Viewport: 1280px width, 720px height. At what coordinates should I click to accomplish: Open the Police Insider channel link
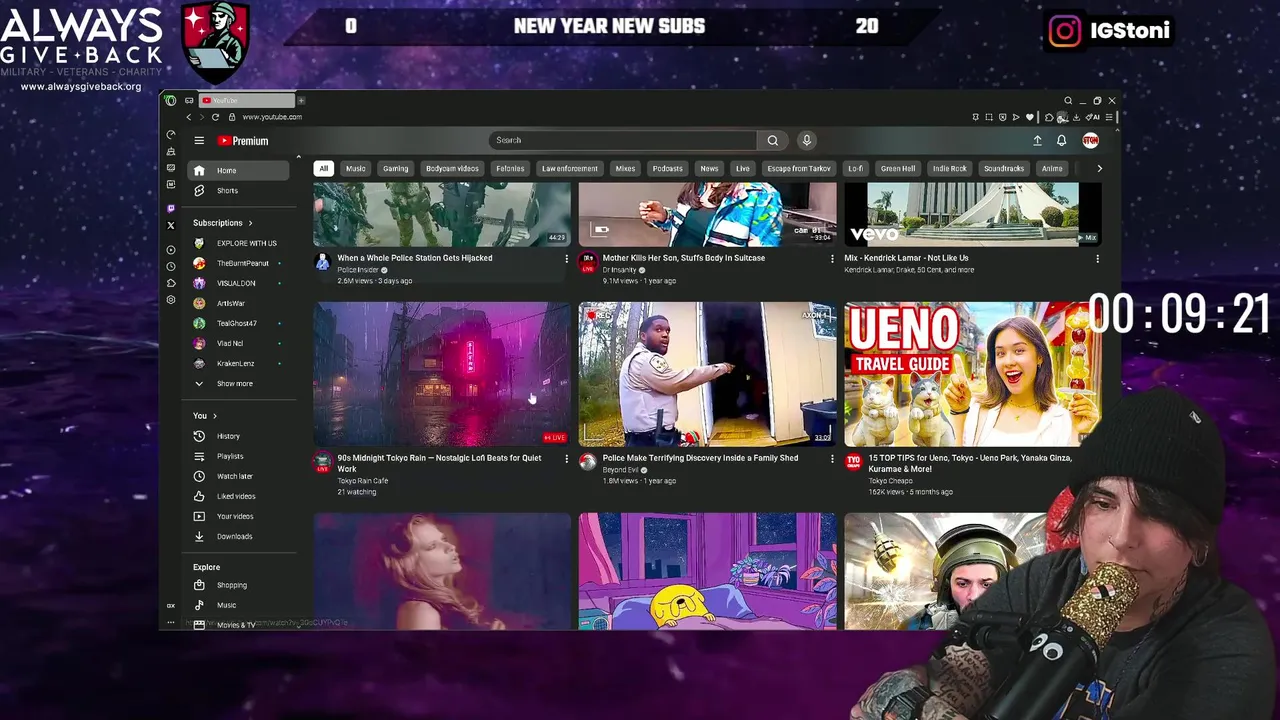pos(358,270)
